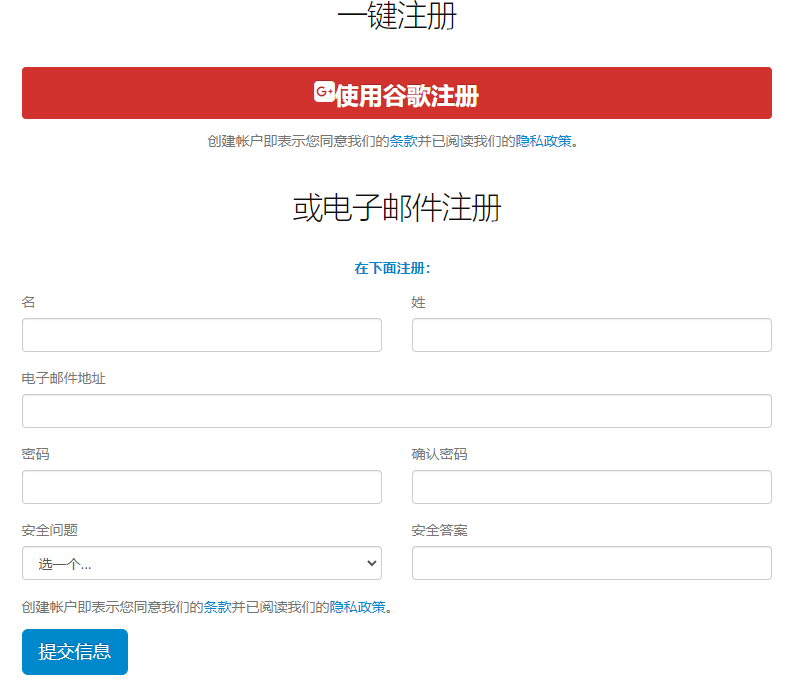The width and height of the screenshot is (806, 687).
Task: Click the 安全问题 field label
Action: point(50,530)
